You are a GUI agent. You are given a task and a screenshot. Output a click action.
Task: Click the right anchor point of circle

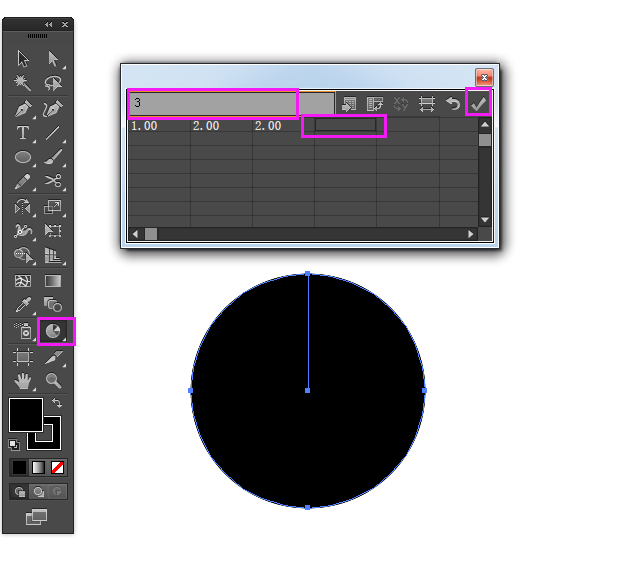(424, 391)
